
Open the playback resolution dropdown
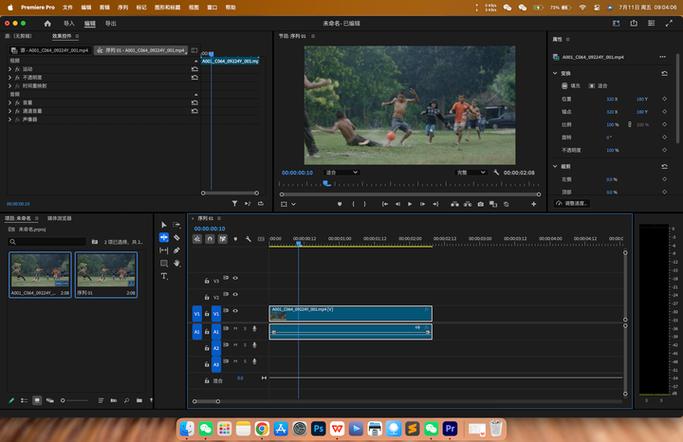point(470,172)
